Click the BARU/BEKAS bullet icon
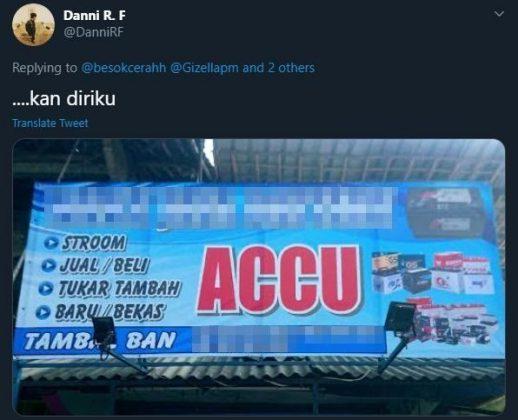Image resolution: width=518 pixels, height=420 pixels. 43,312
